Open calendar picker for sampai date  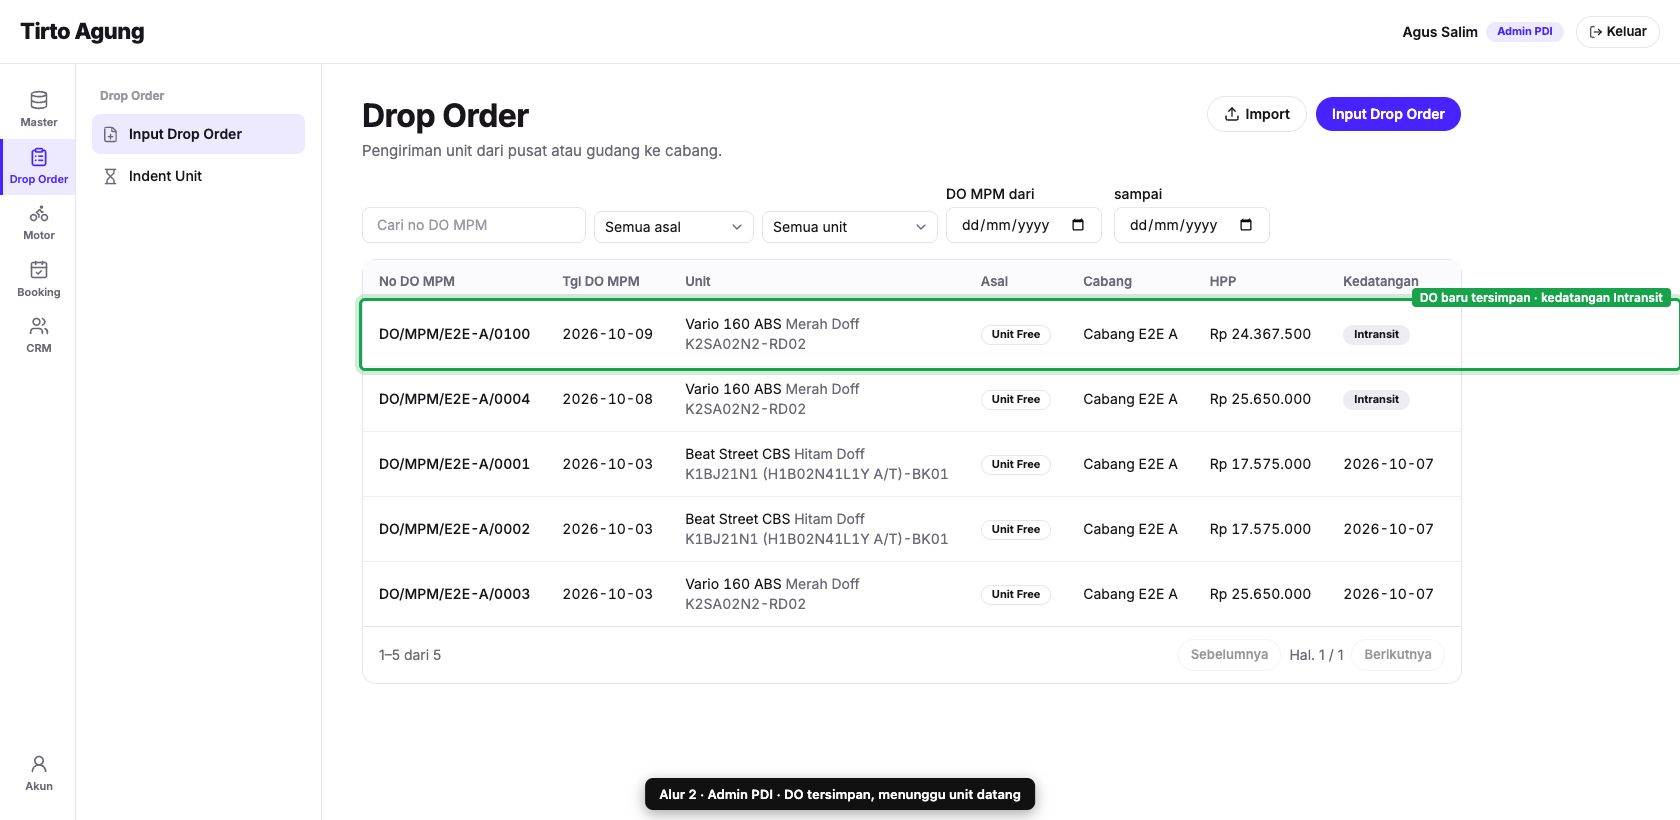point(1246,225)
